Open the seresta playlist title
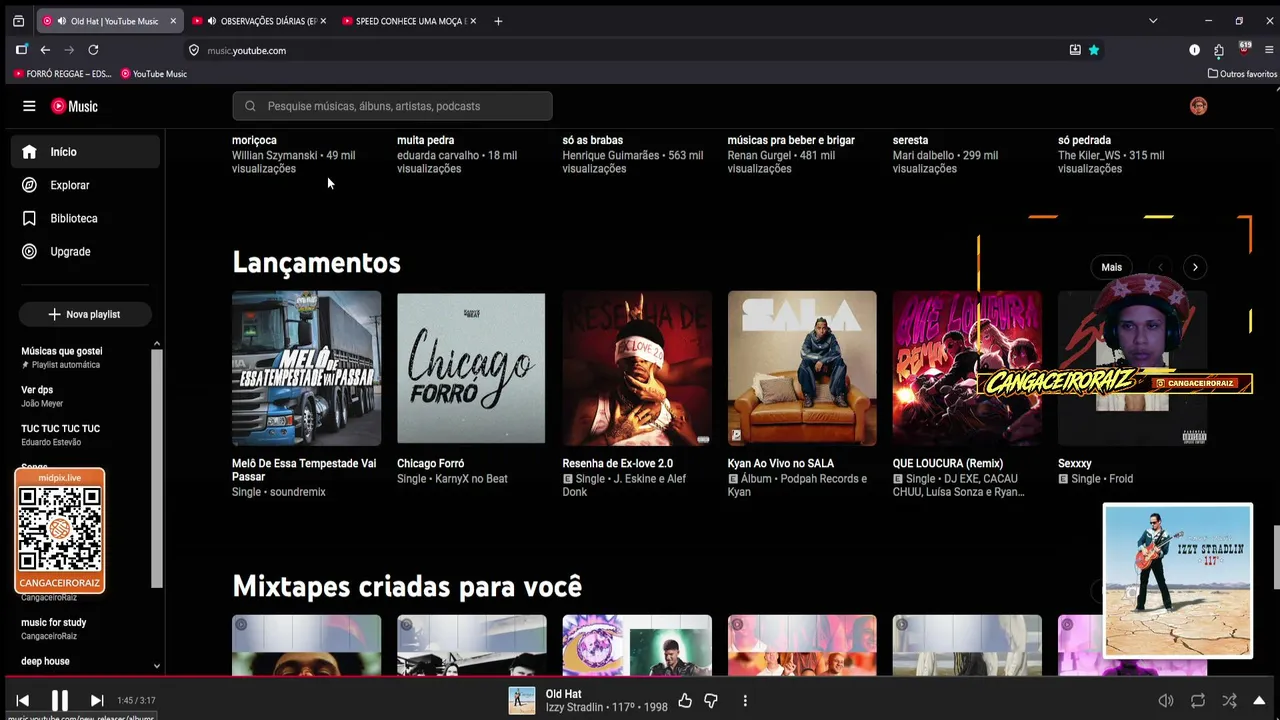 point(910,141)
